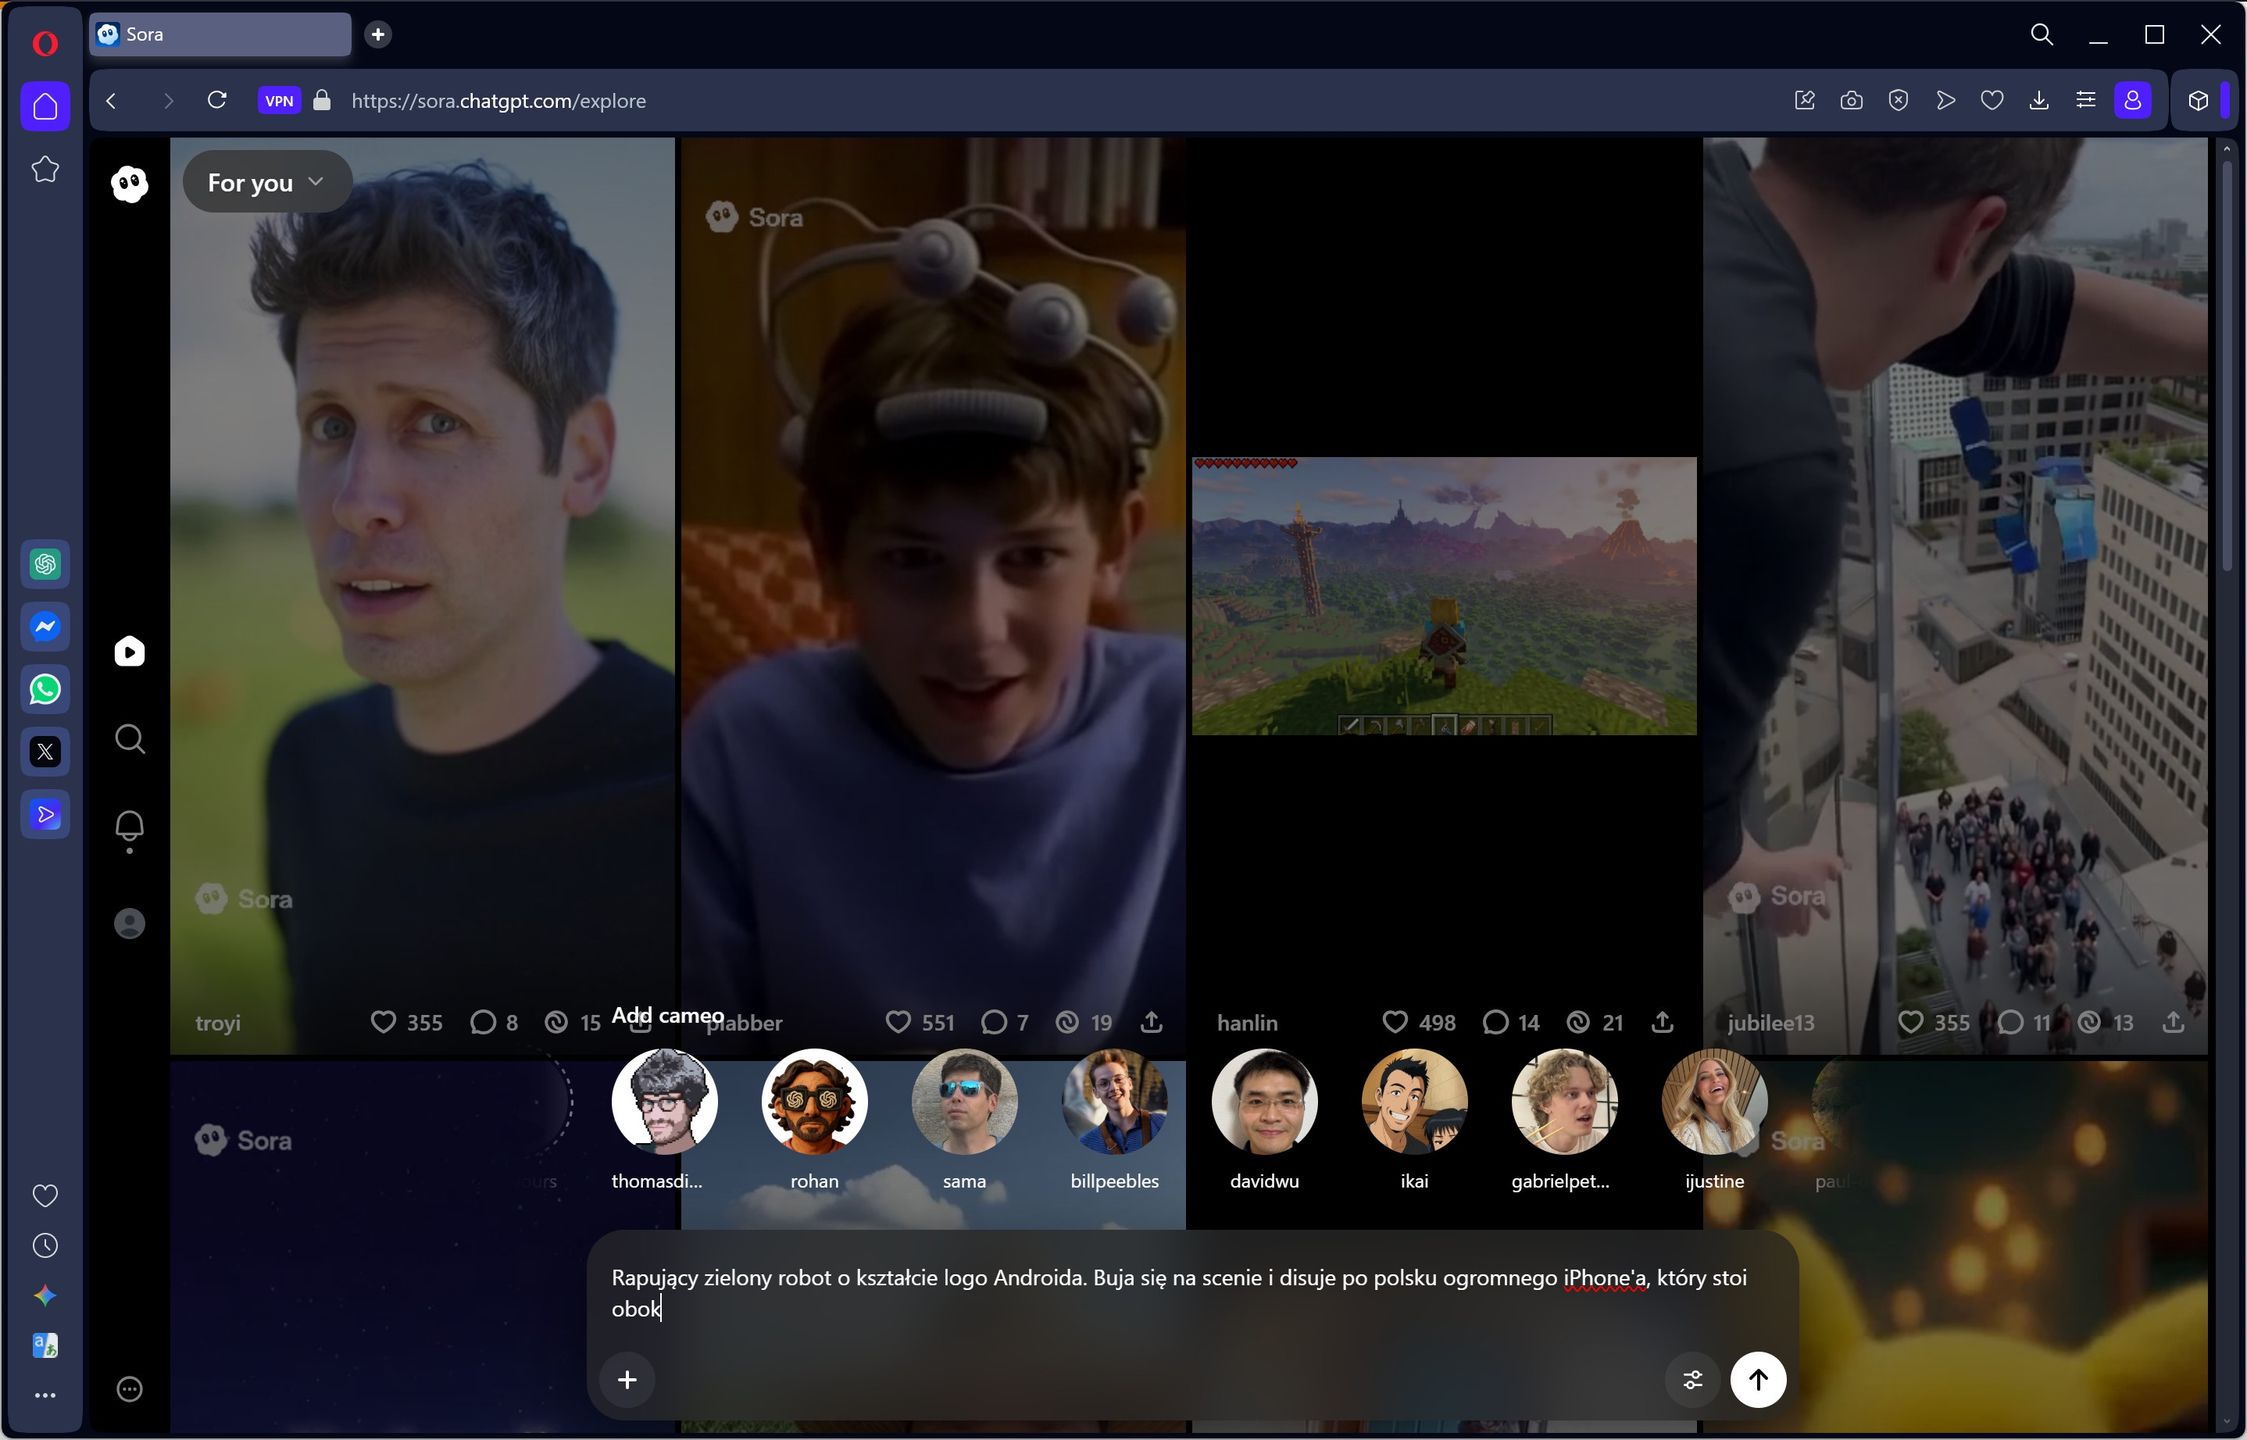Submit the prompt with the up arrow button
The height and width of the screenshot is (1440, 2247).
pos(1758,1380)
